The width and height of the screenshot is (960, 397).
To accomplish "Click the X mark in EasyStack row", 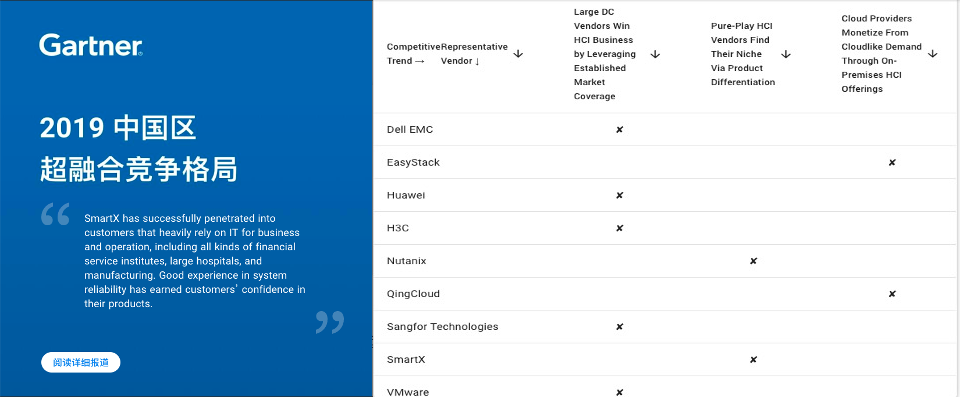I will 892,162.
